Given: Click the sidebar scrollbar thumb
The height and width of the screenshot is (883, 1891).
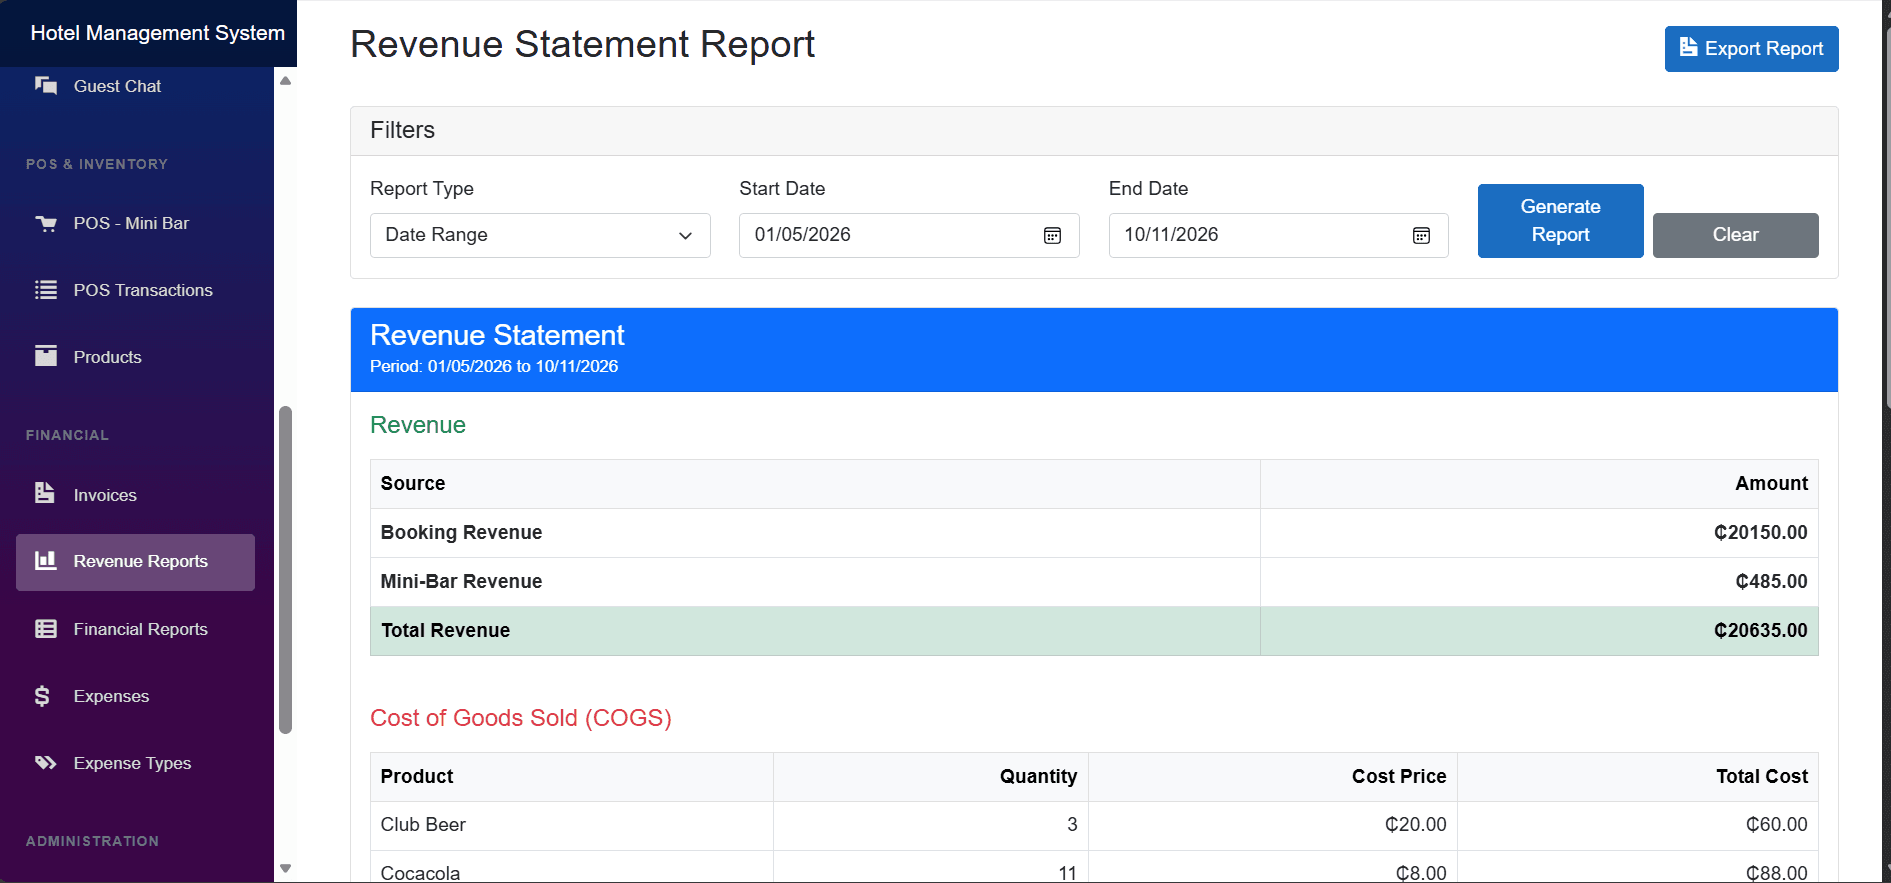Looking at the screenshot, I should 285,570.
